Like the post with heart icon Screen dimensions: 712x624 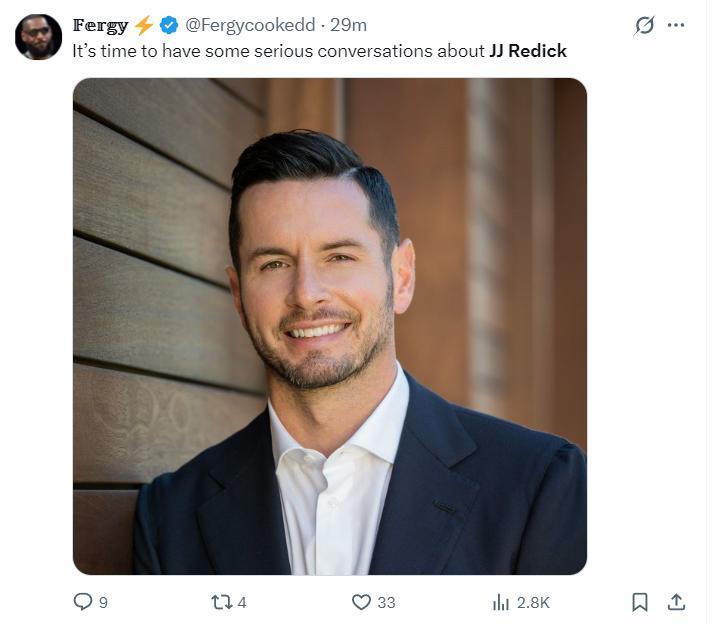click(x=361, y=602)
